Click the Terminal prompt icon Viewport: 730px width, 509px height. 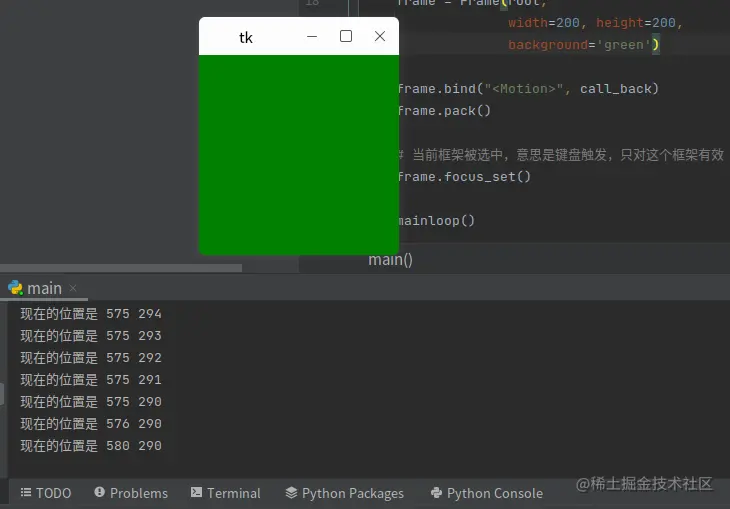(x=196, y=492)
